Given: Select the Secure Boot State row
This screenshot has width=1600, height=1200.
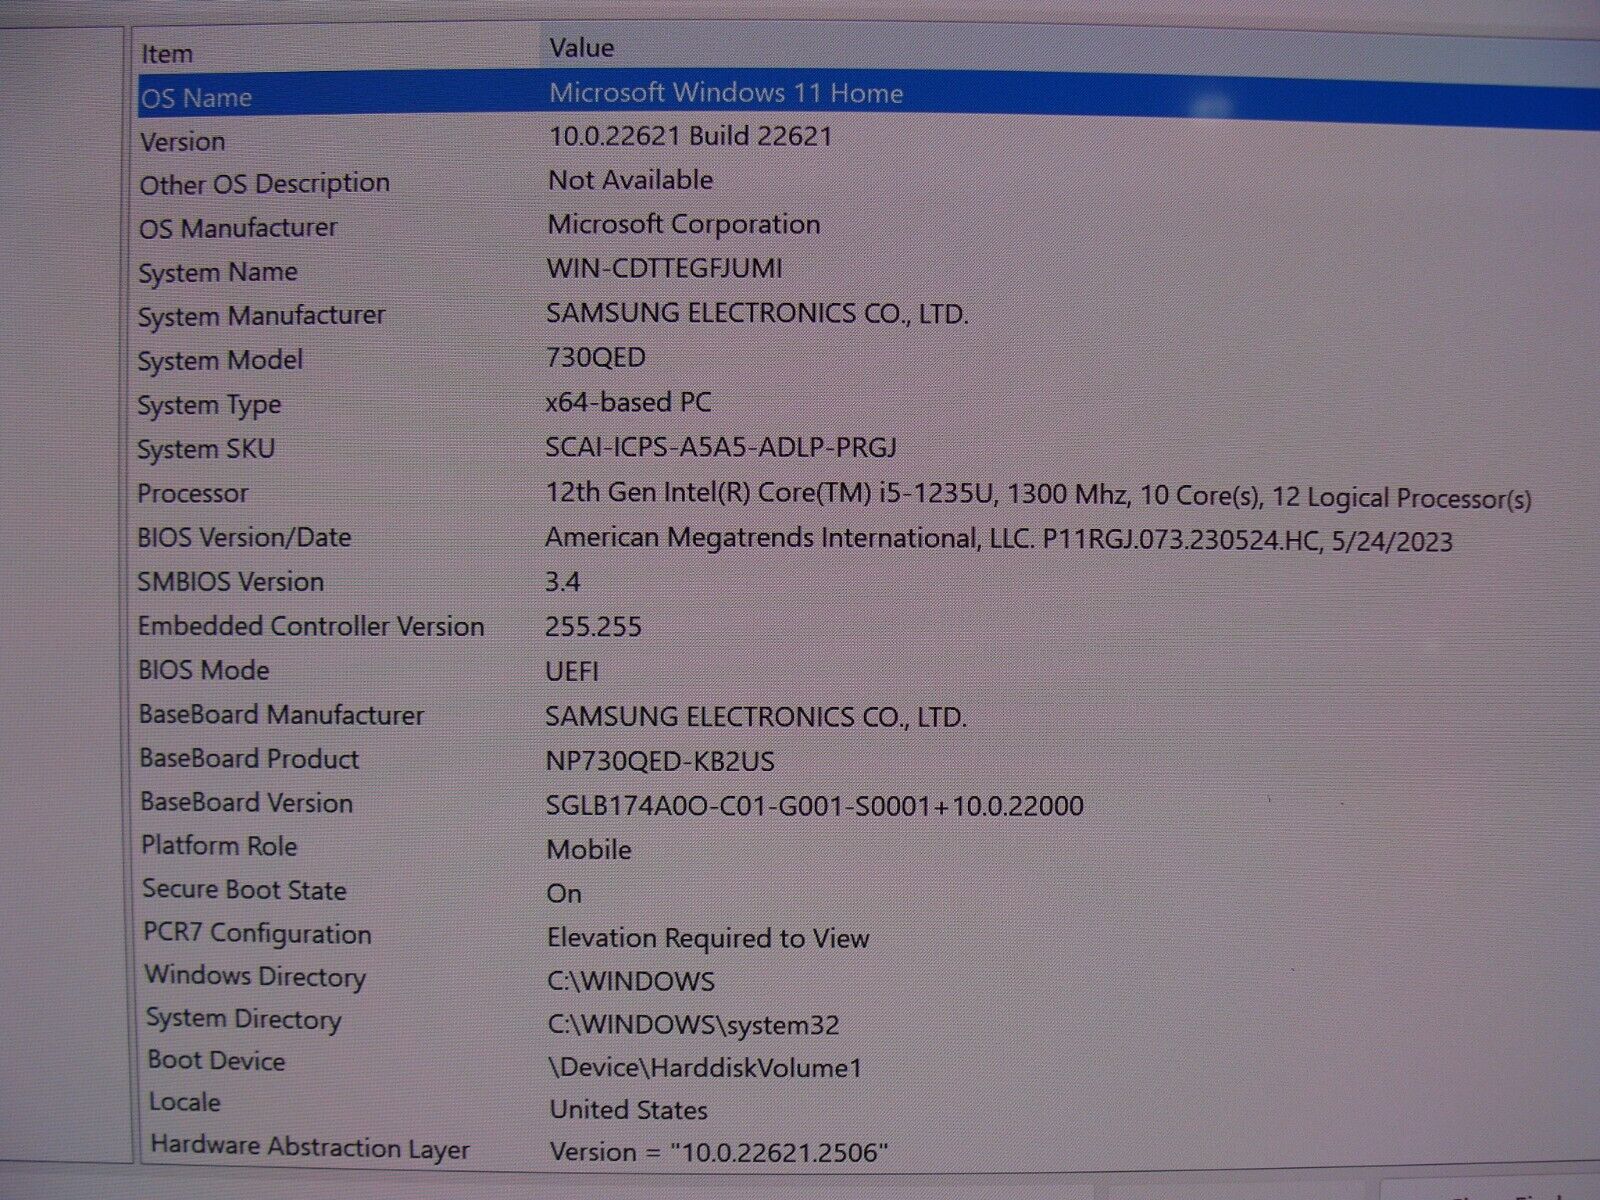Looking at the screenshot, I should pos(244,890).
